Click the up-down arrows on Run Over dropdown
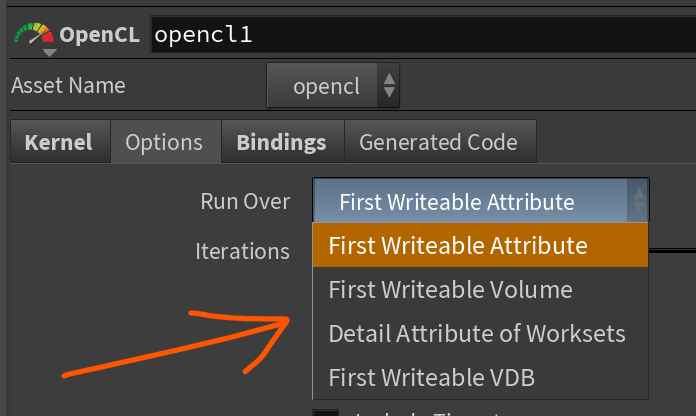This screenshot has width=696, height=416. (x=637, y=201)
